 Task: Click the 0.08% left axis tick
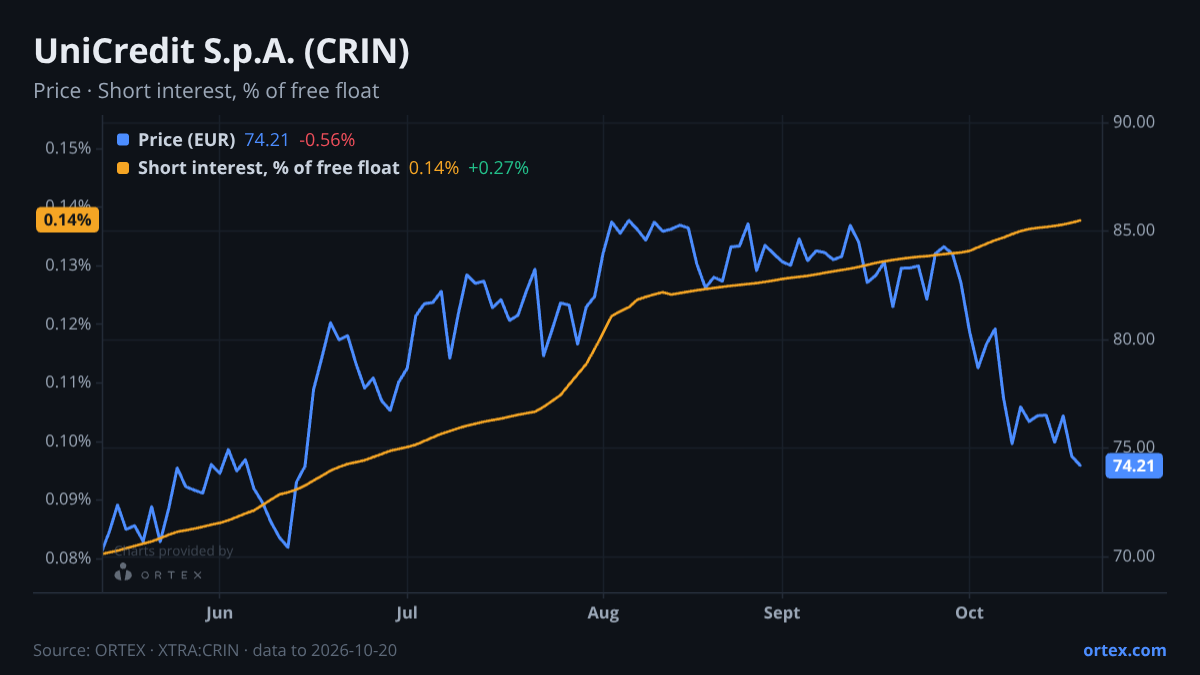coord(69,558)
